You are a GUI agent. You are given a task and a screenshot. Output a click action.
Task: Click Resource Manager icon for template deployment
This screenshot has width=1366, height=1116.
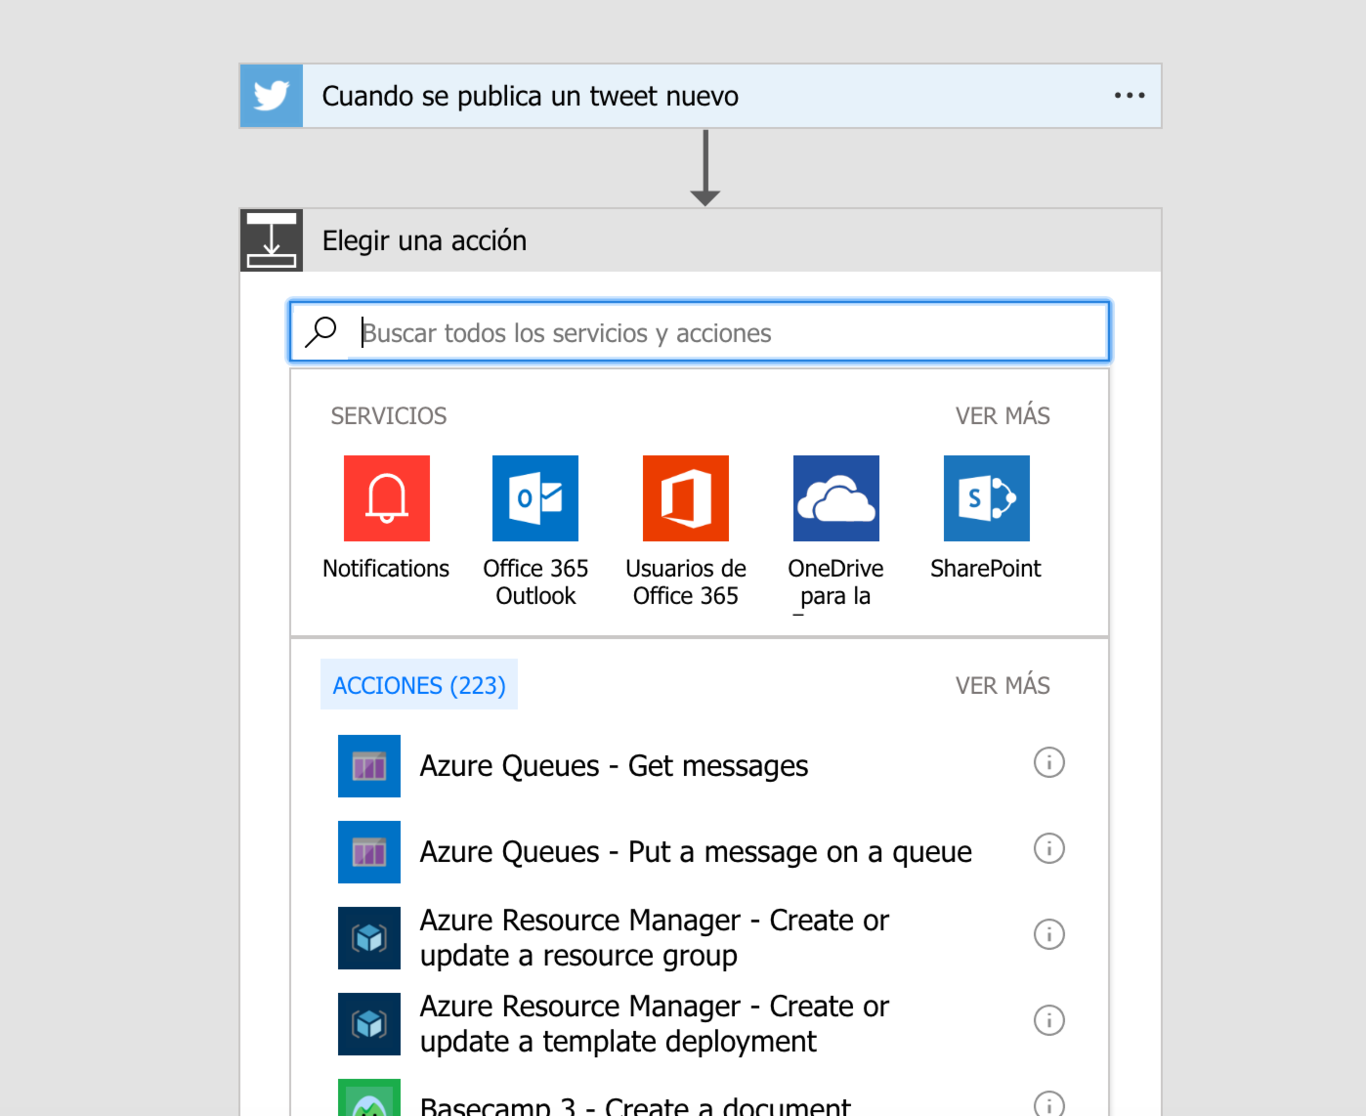[x=369, y=1024]
